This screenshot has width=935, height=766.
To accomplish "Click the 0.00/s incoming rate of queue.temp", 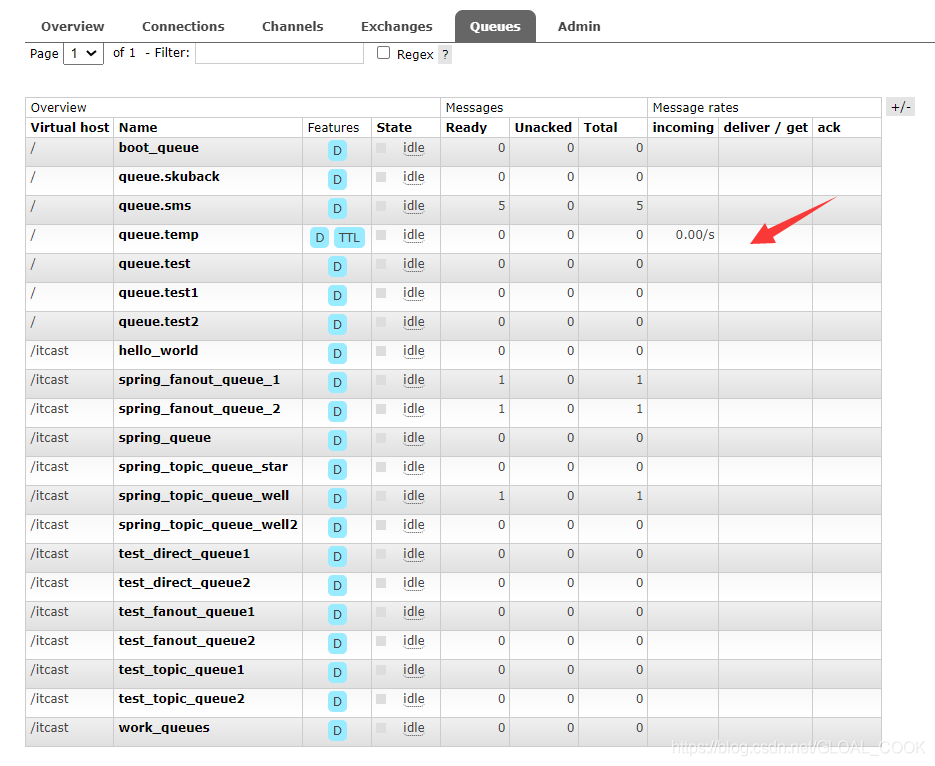I will 695,235.
